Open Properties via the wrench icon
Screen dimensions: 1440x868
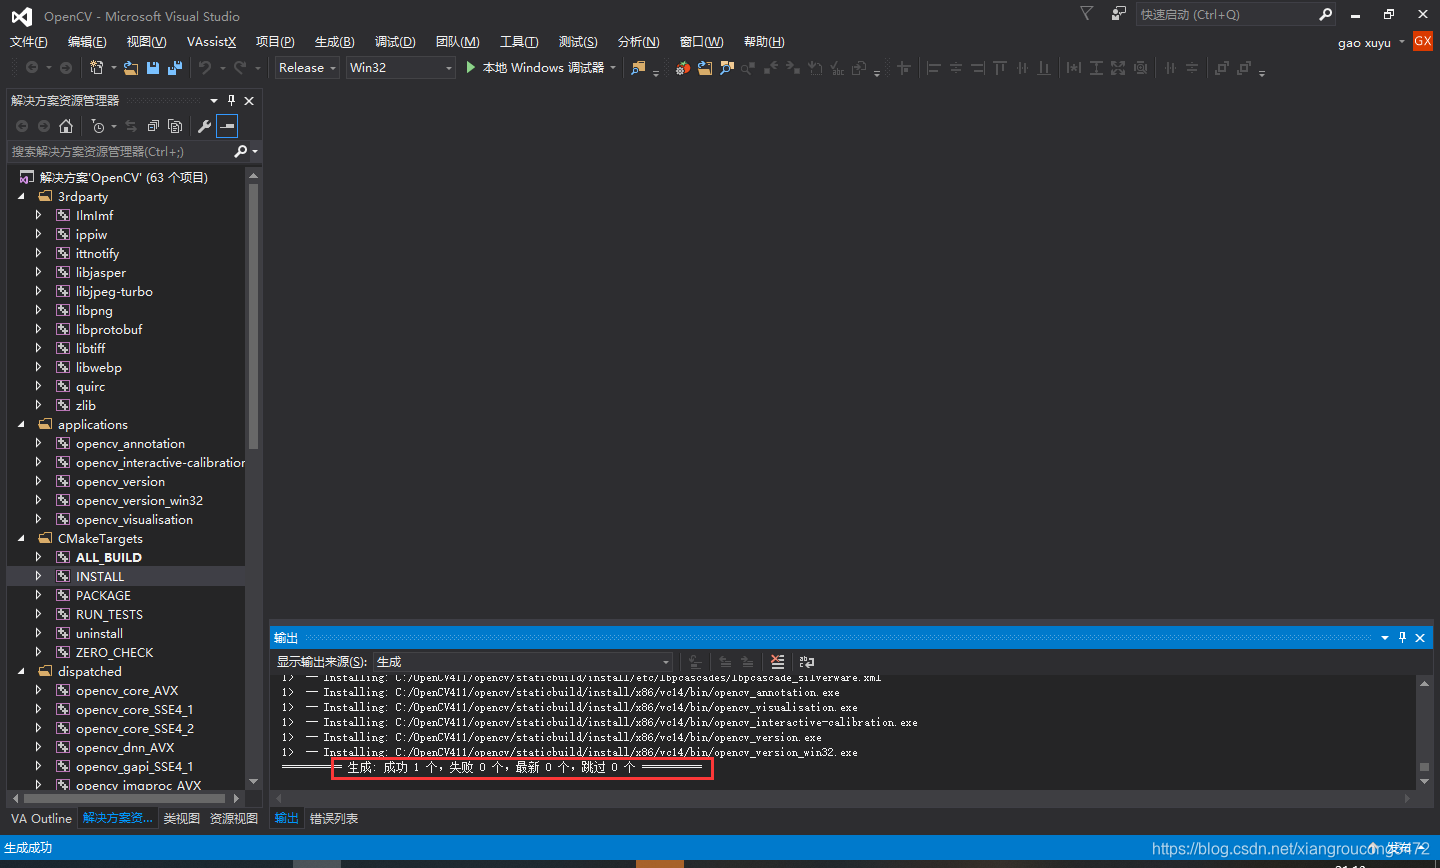pyautogui.click(x=204, y=126)
